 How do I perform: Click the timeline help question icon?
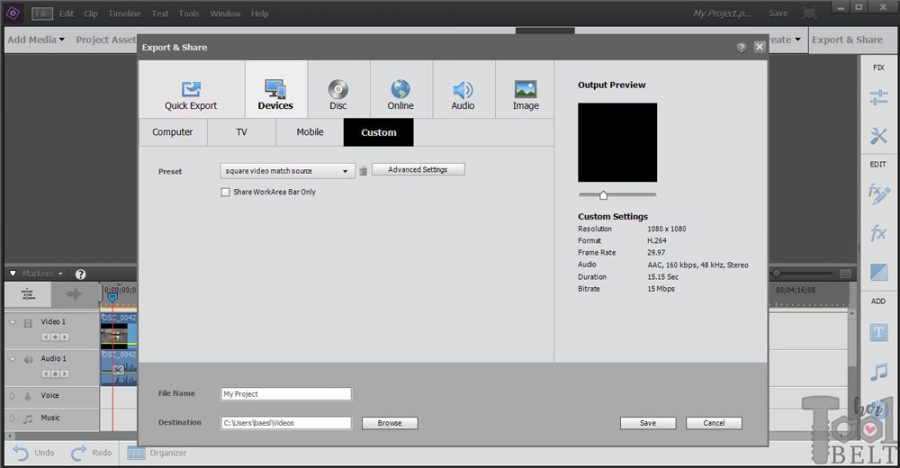pos(80,274)
